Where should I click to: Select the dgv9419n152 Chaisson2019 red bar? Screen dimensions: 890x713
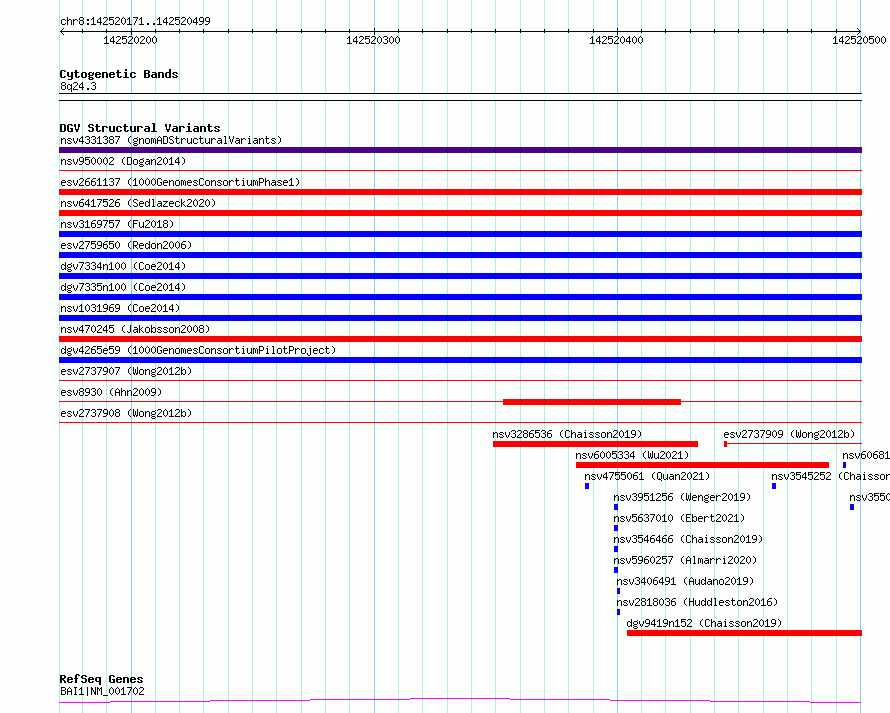[743, 633]
